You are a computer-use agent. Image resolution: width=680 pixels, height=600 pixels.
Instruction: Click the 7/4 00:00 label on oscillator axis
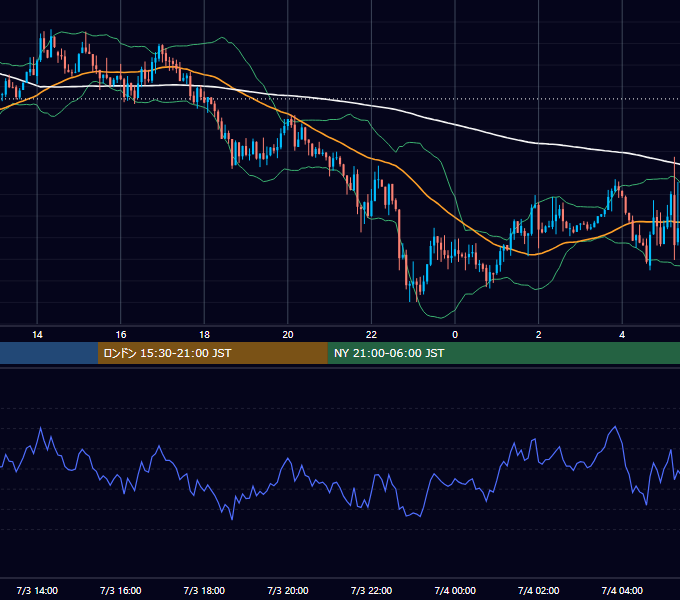pyautogui.click(x=455, y=590)
